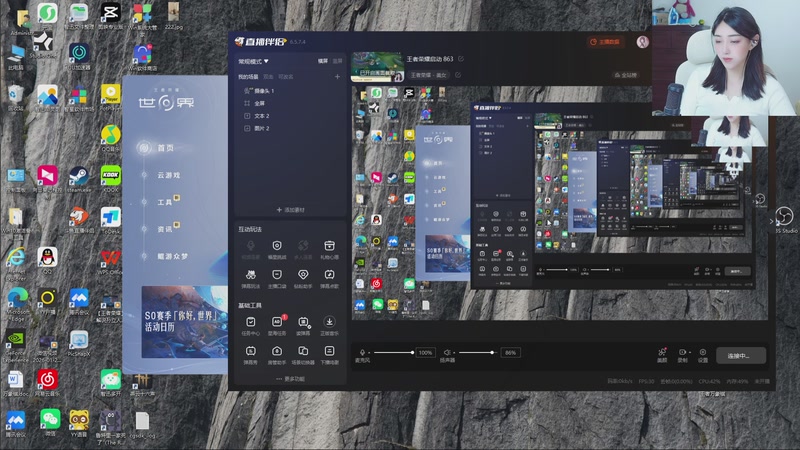
Task: Mute the speaker via speaker icon
Action: [x=447, y=353]
